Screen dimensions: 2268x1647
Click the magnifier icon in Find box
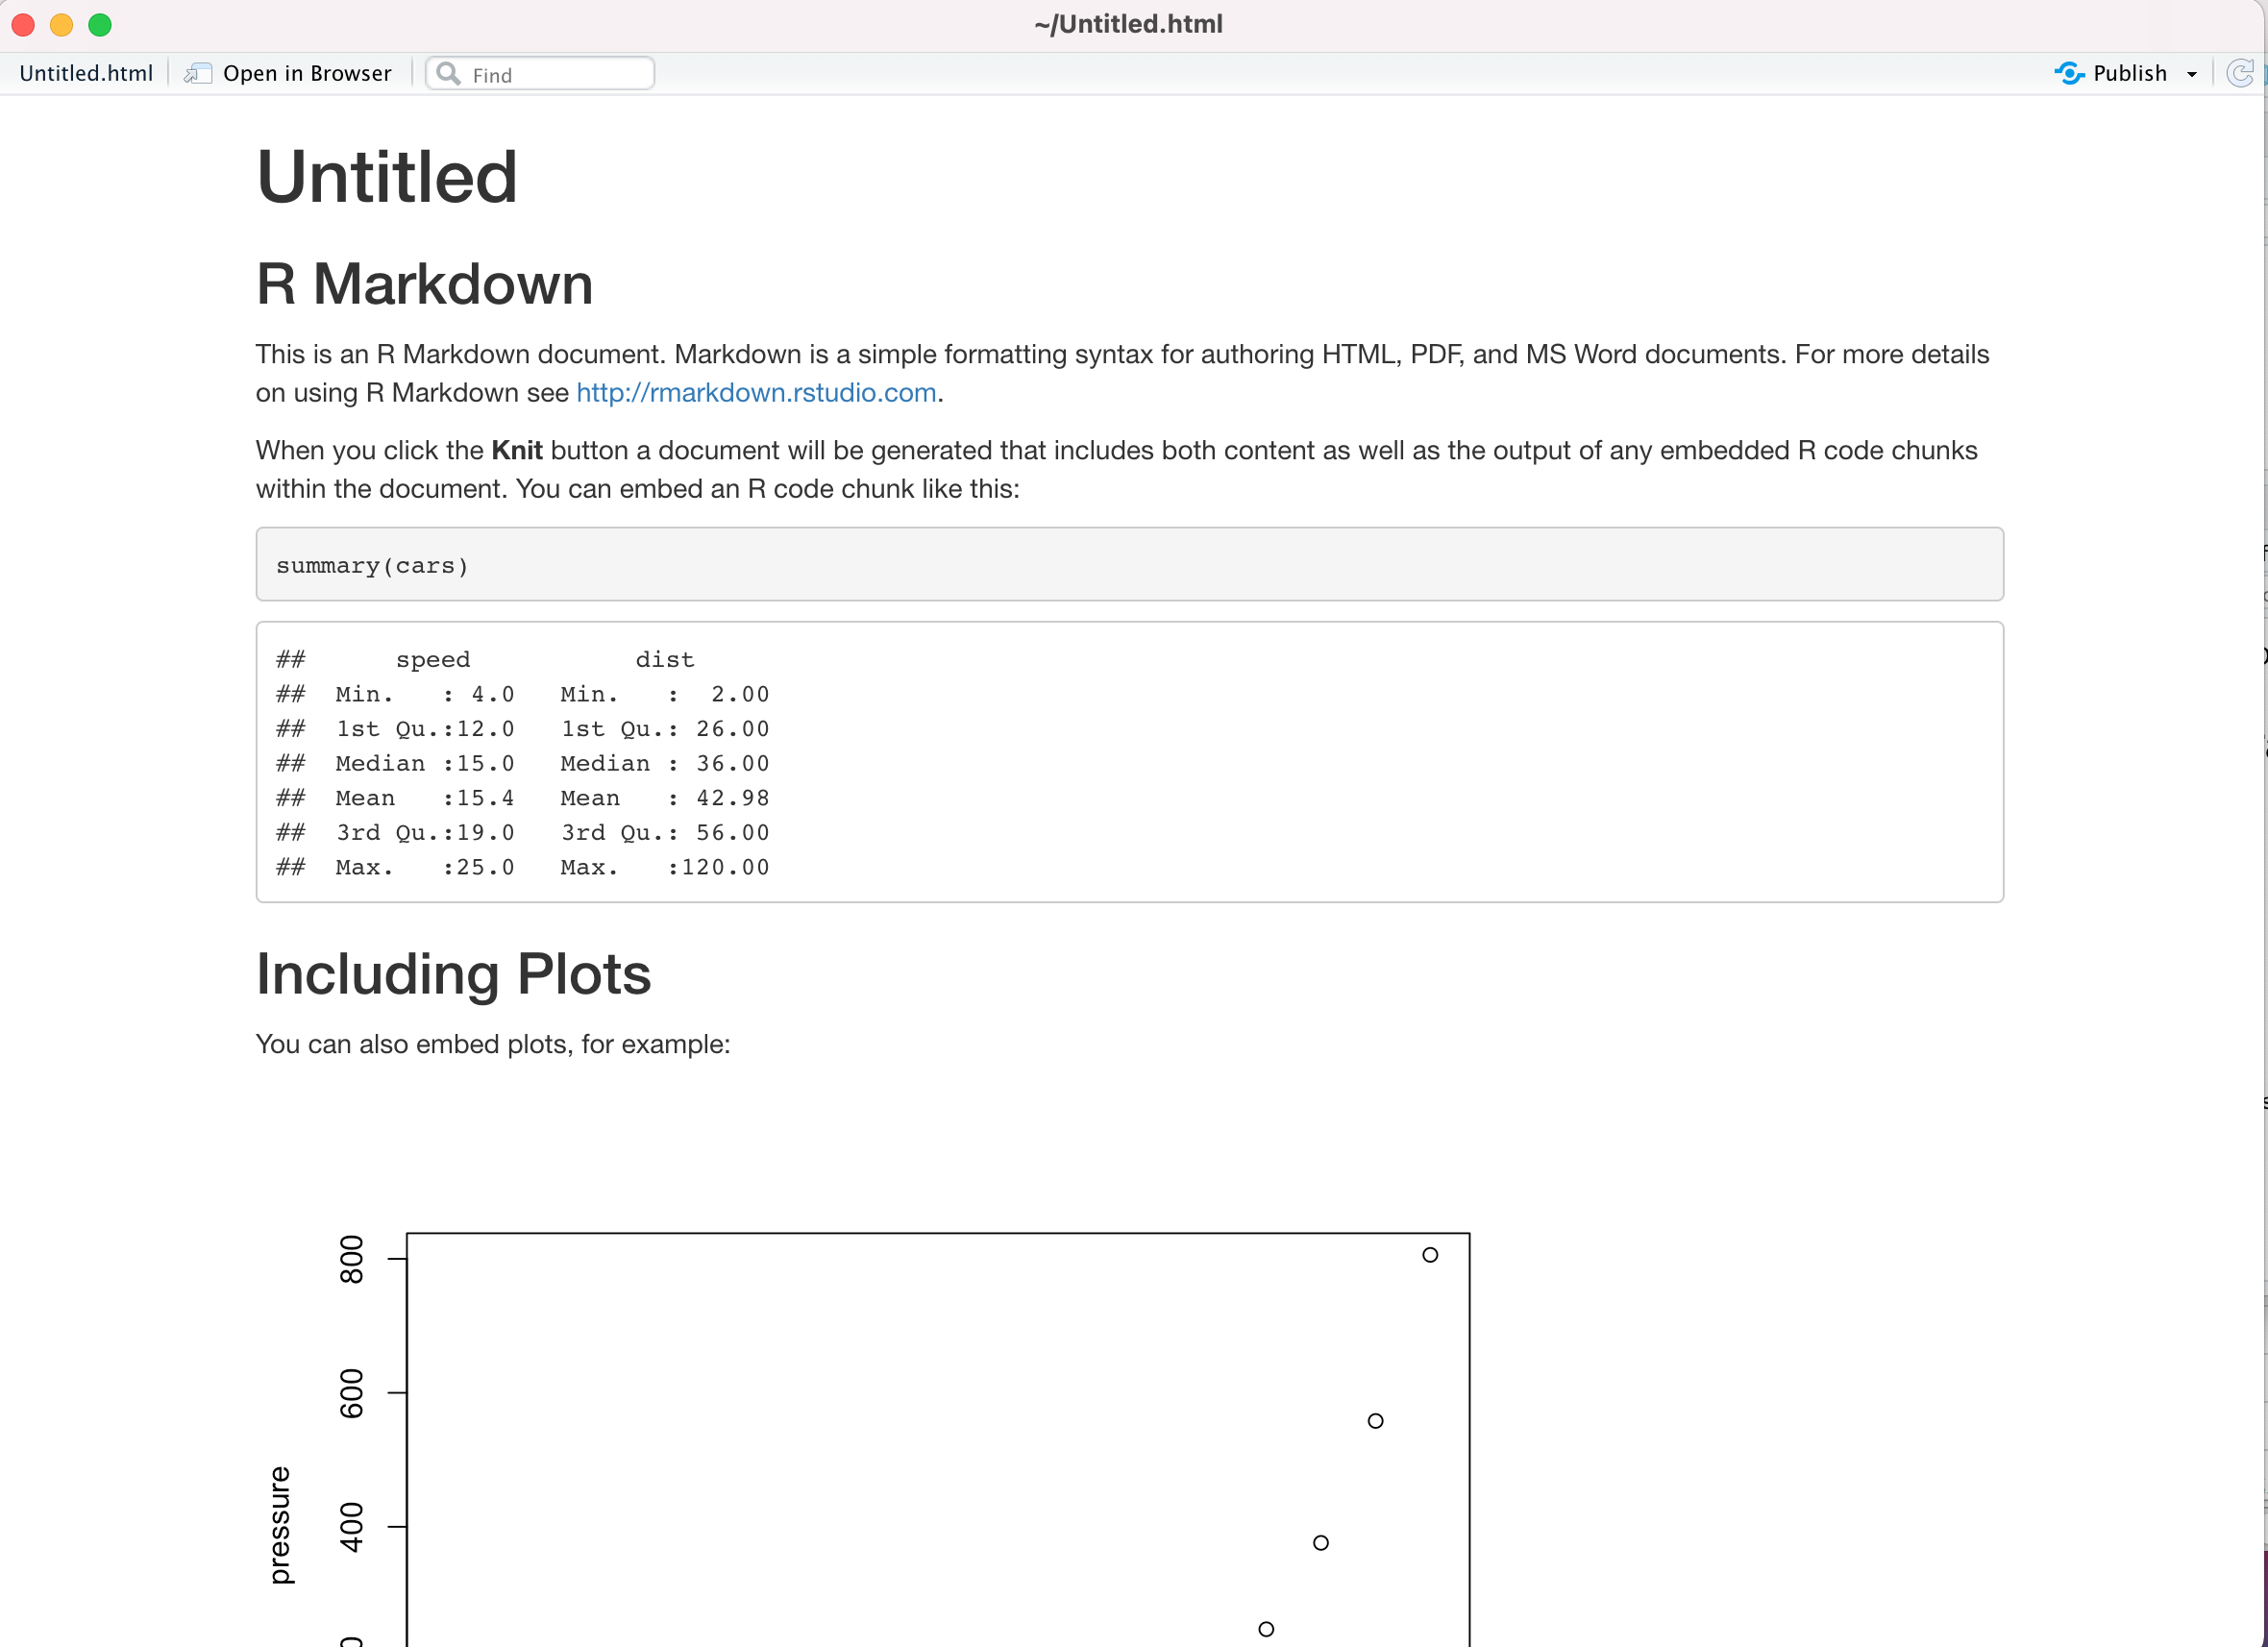pos(449,74)
